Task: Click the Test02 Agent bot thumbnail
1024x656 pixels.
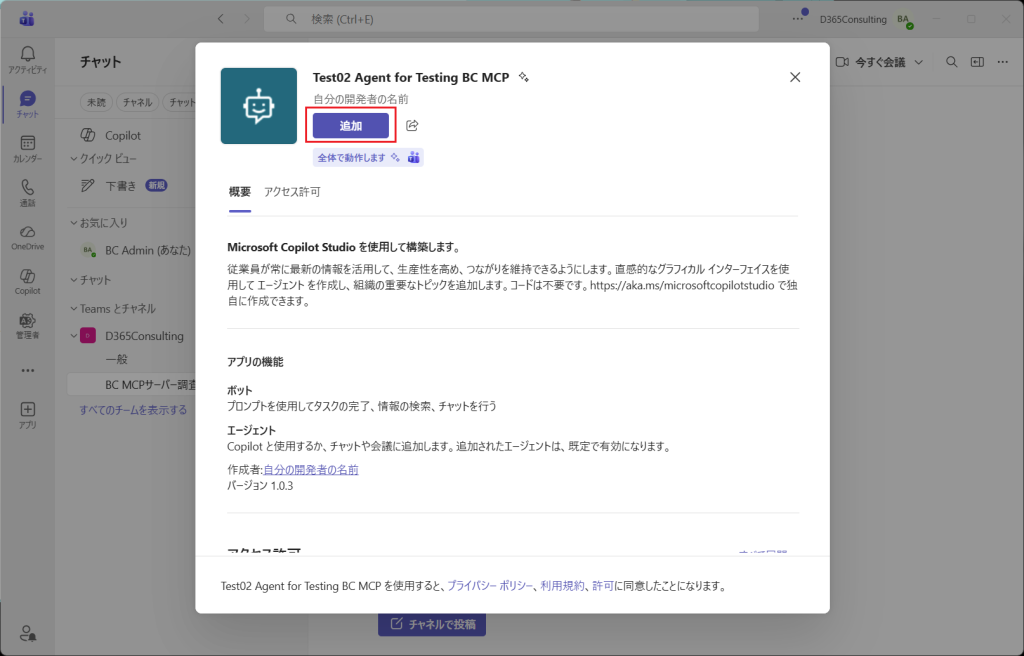Action: 258,106
